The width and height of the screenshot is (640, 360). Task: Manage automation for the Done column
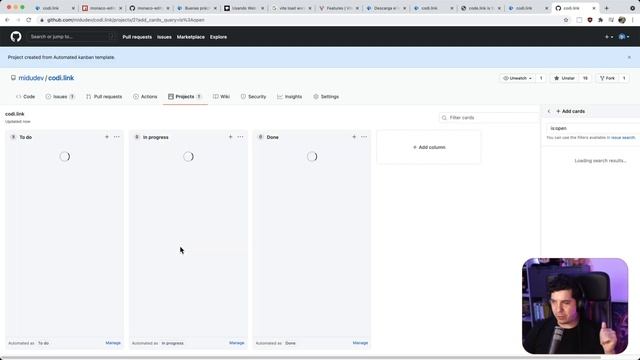pyautogui.click(x=360, y=343)
